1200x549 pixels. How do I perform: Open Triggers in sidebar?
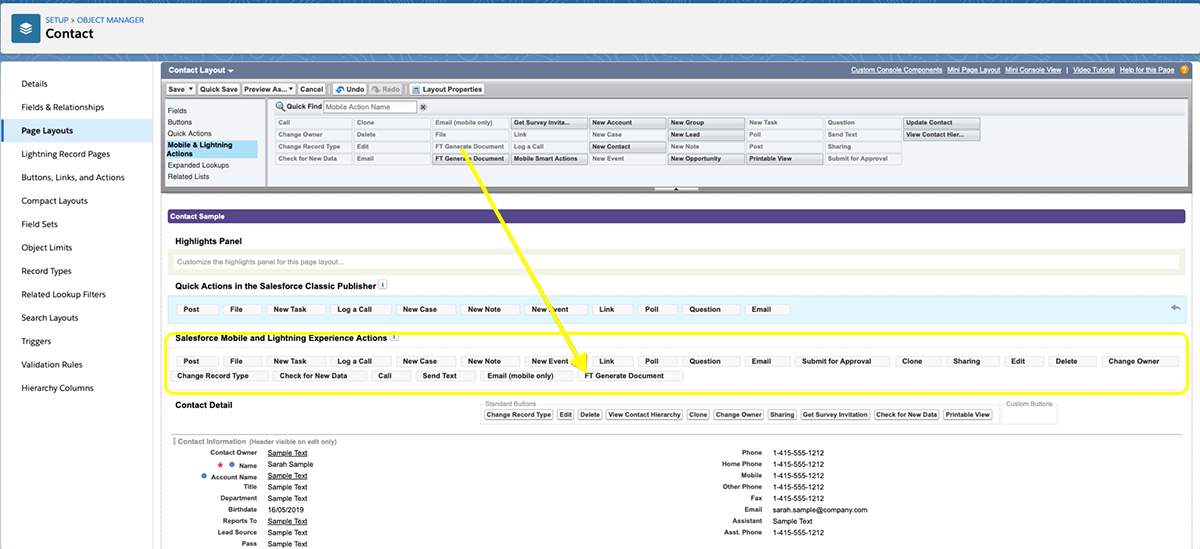36,341
